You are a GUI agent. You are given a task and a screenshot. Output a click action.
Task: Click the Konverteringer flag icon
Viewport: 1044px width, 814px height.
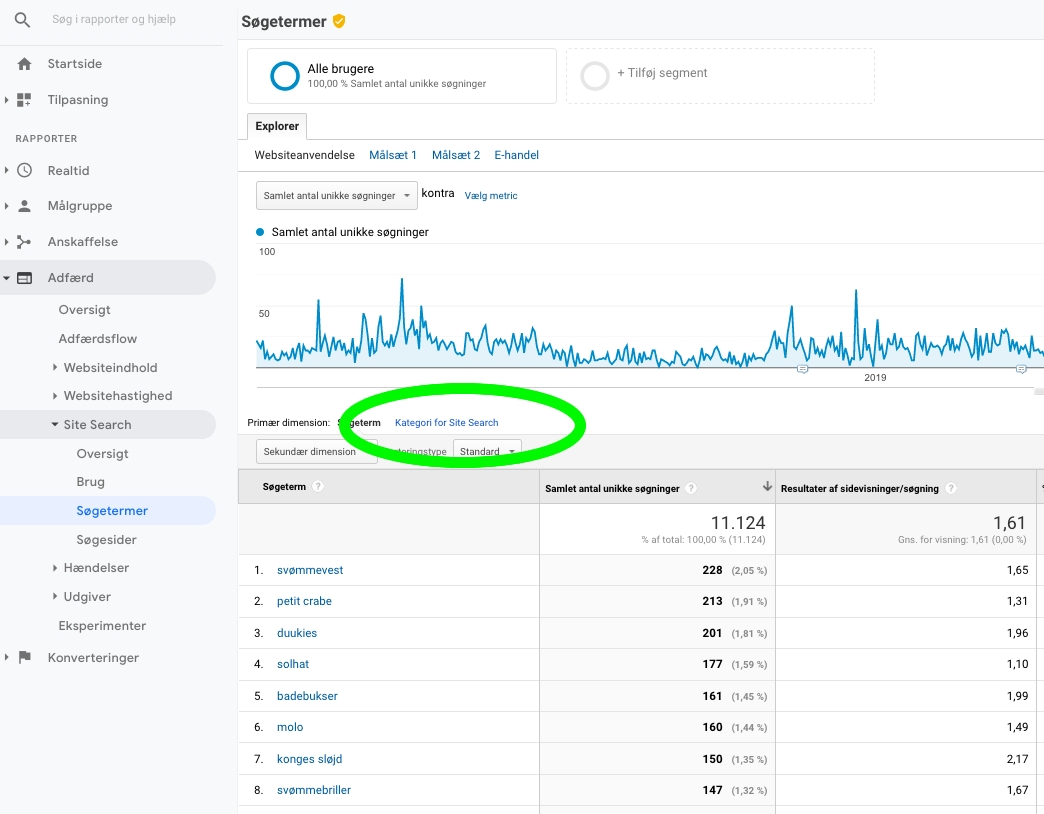(x=25, y=658)
